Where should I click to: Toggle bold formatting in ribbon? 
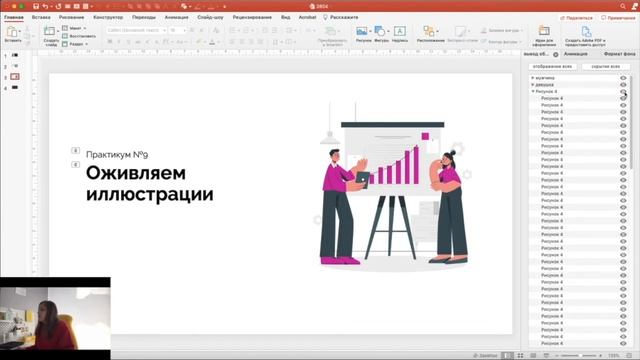(x=110, y=42)
